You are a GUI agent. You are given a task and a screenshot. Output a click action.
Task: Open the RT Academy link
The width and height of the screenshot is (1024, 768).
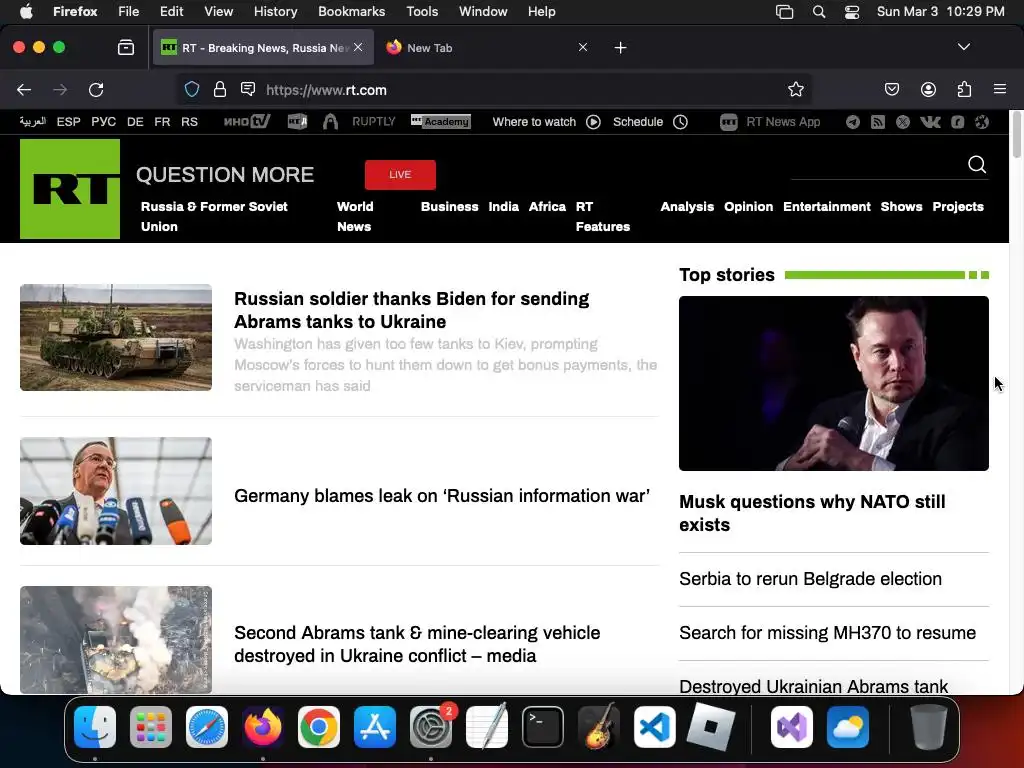pyautogui.click(x=441, y=121)
